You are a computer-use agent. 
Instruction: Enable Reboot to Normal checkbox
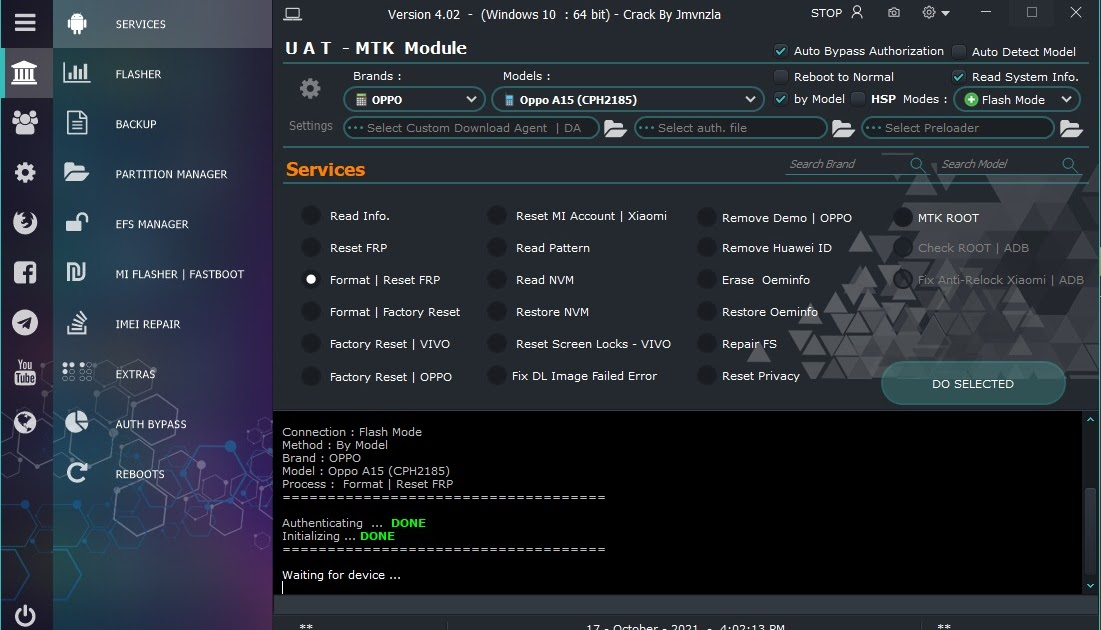780,76
